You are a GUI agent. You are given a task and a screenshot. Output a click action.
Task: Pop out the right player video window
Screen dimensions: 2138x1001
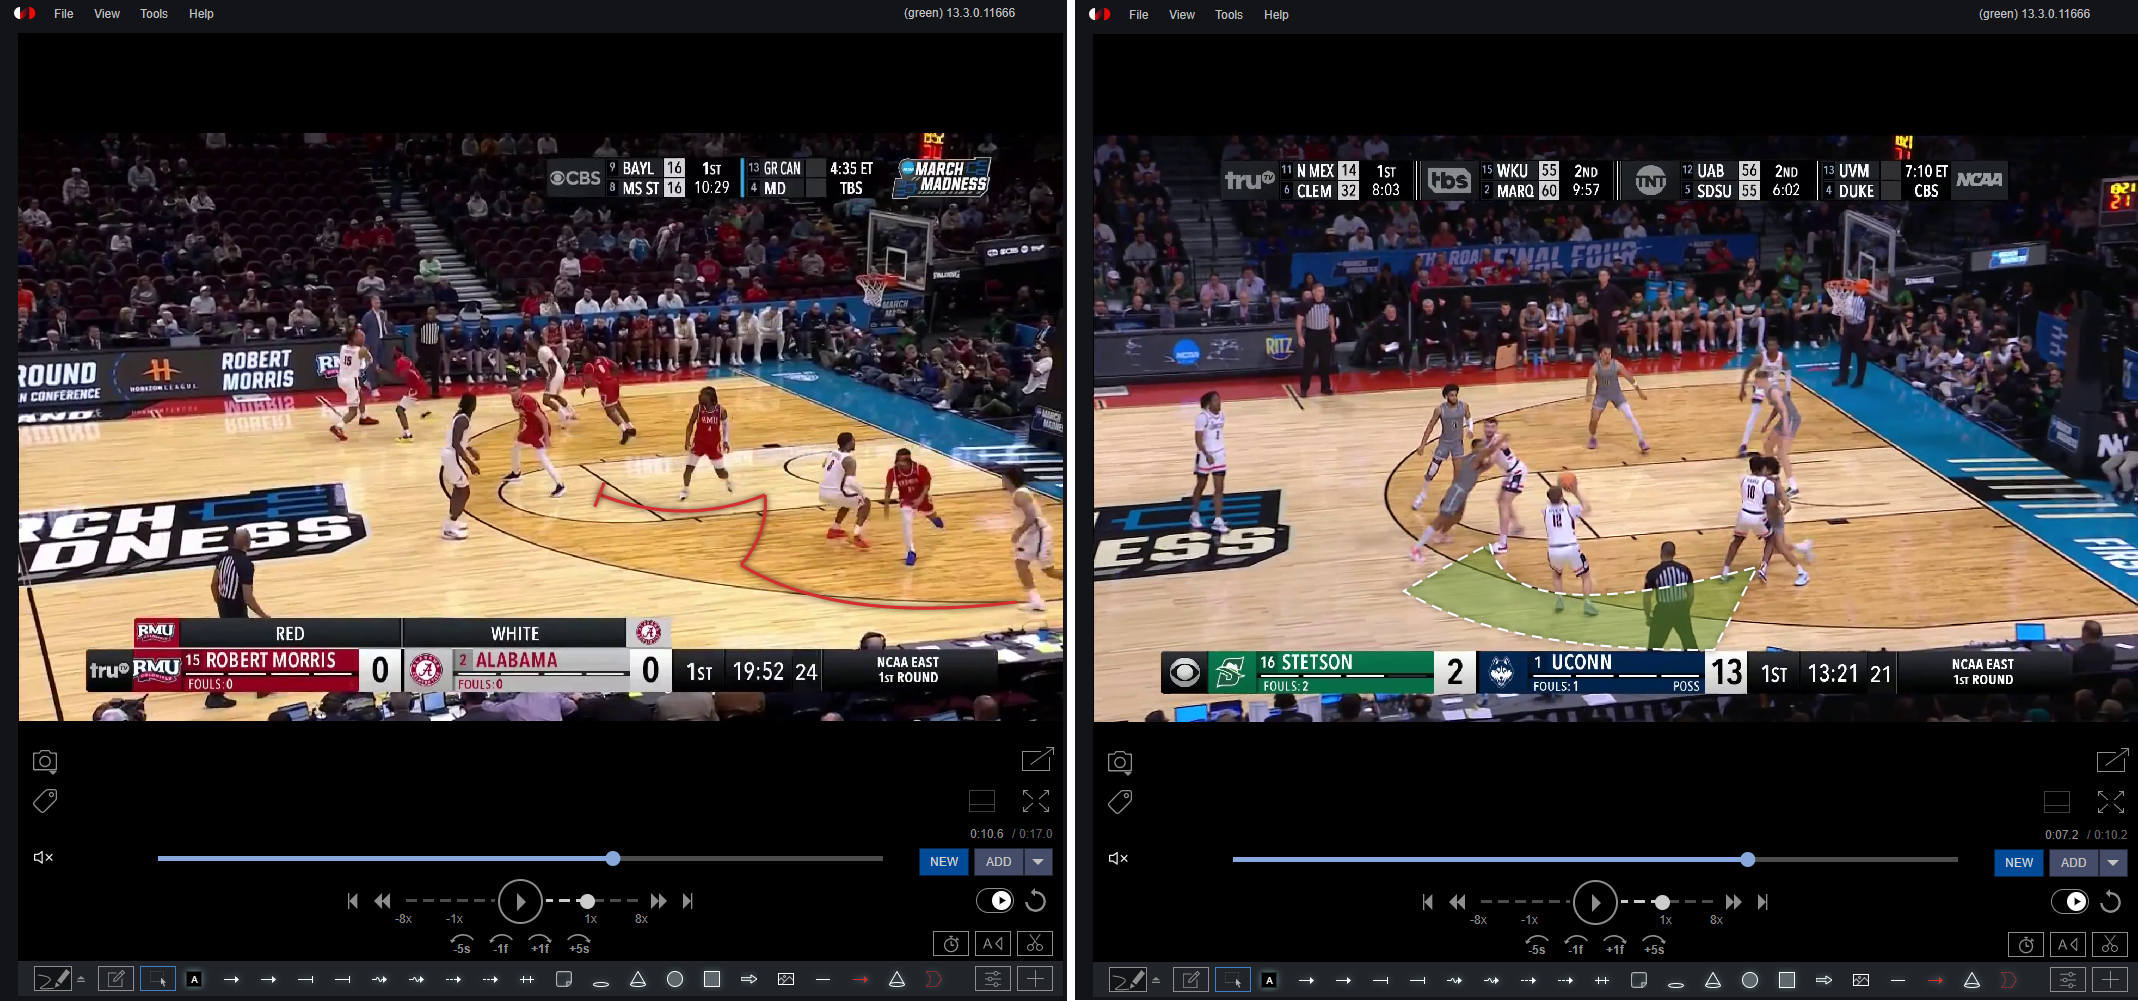click(x=2112, y=761)
